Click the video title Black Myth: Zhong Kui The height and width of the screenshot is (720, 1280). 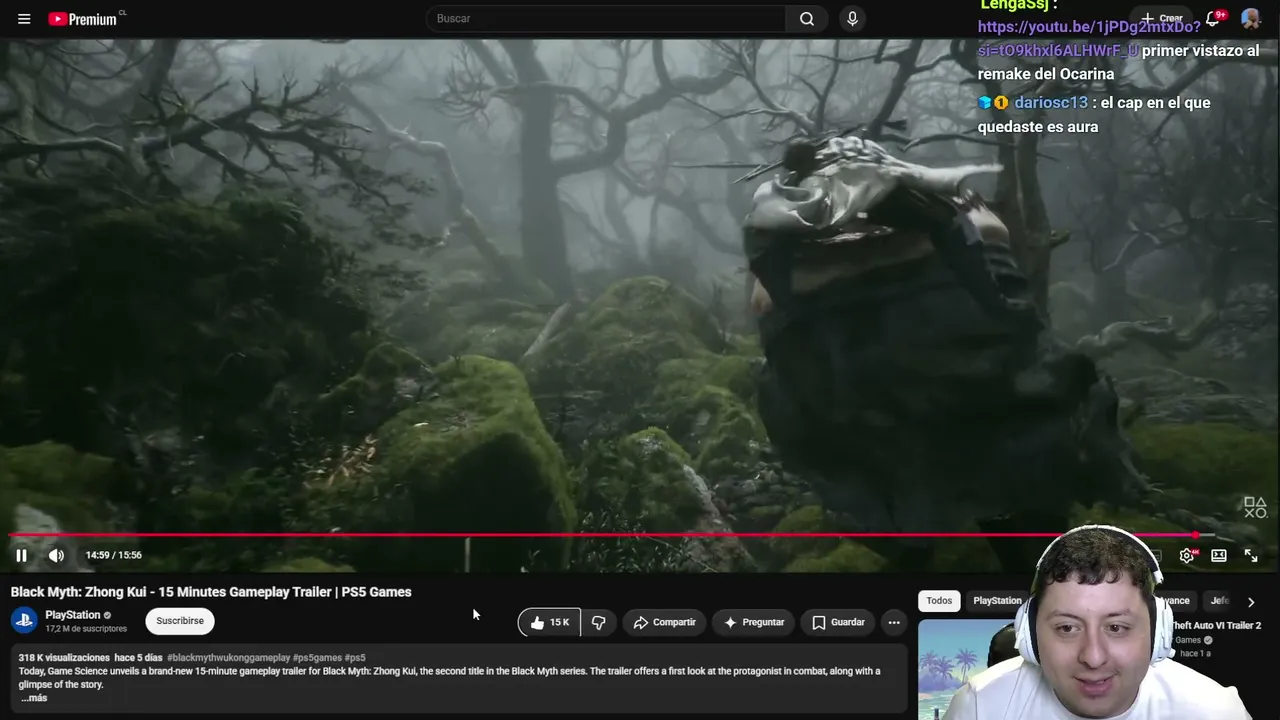pos(211,592)
